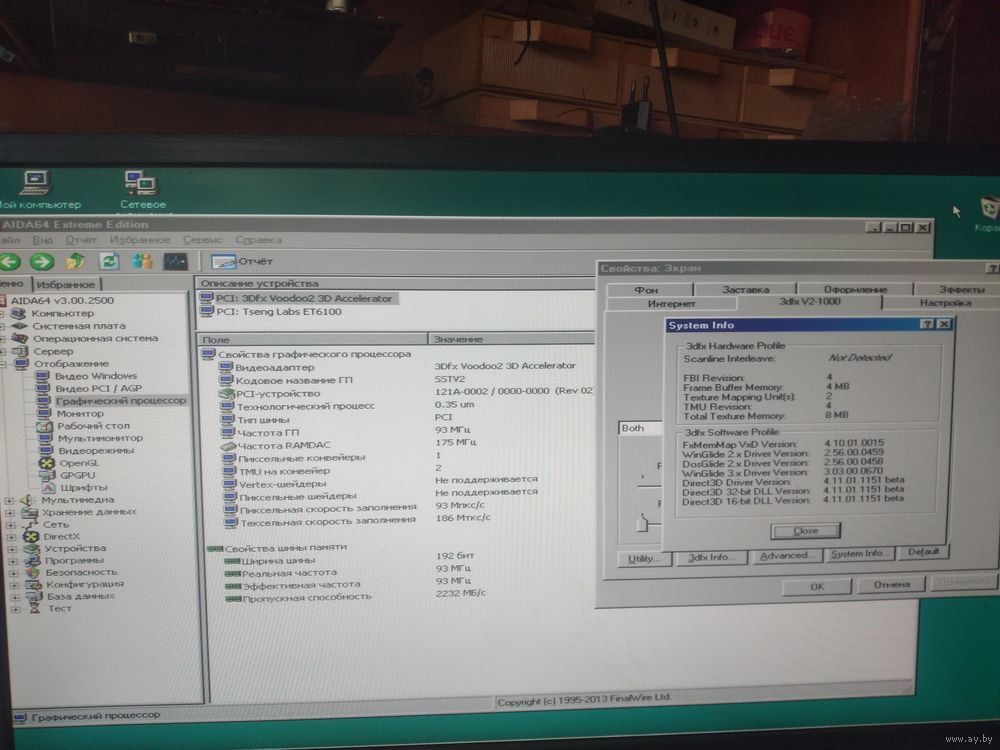Select OpenGL tree item
The width and height of the screenshot is (1000, 750).
(78, 463)
